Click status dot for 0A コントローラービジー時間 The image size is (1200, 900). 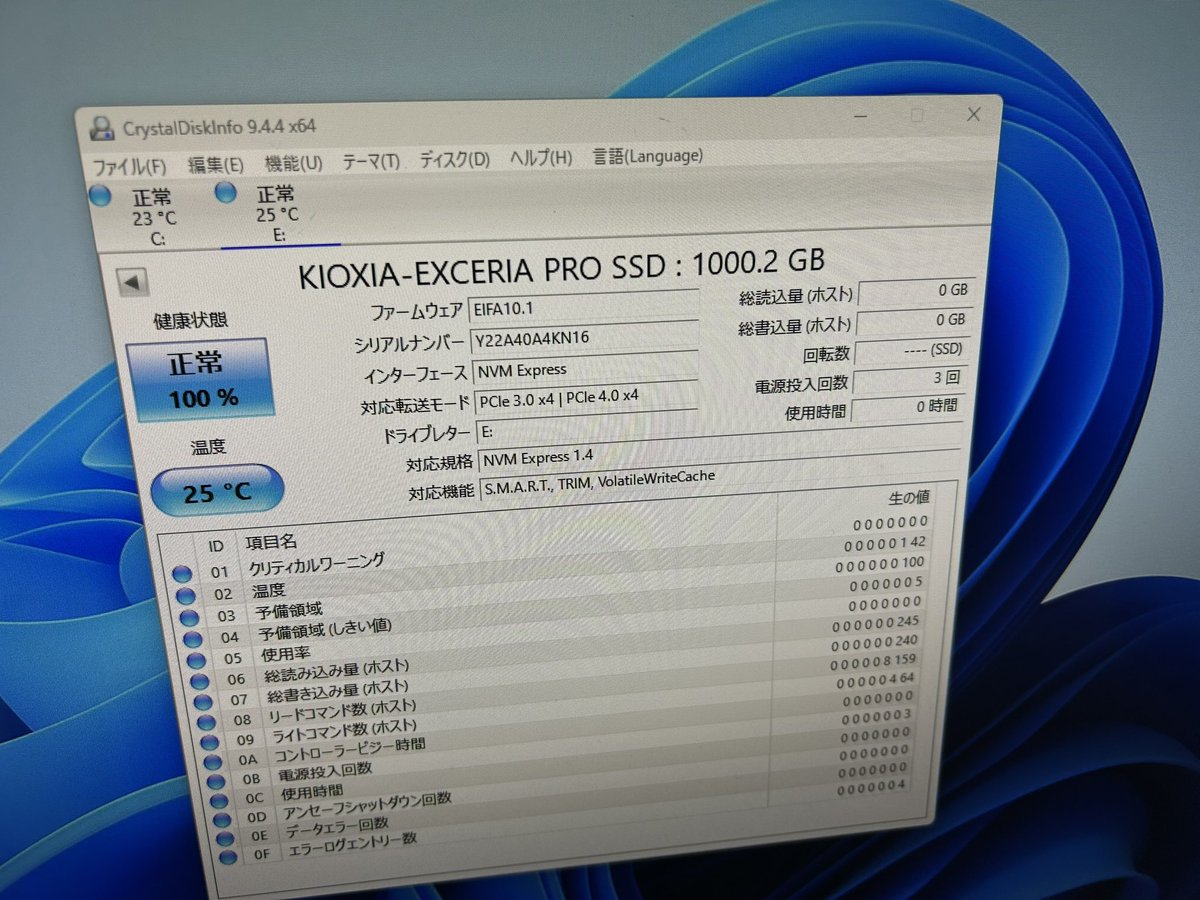215,762
